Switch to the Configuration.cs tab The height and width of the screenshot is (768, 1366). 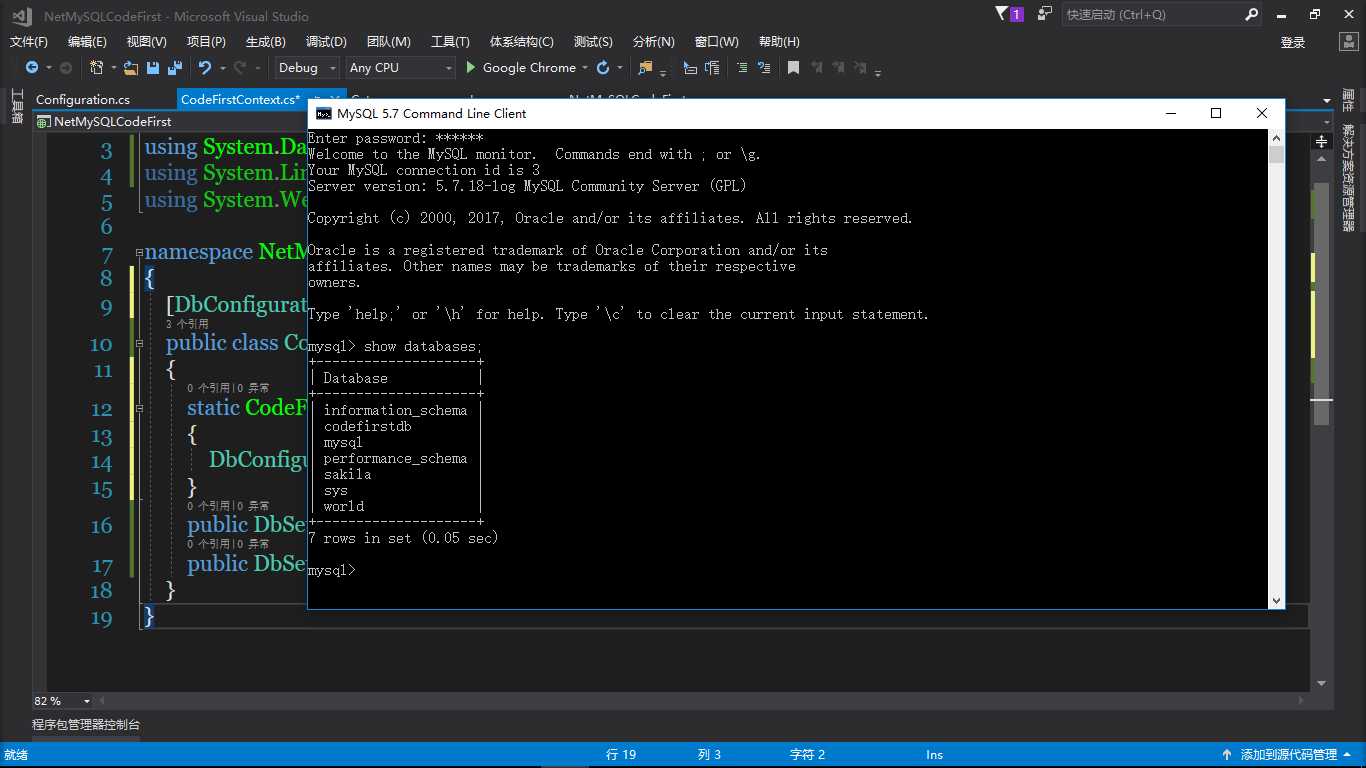click(83, 99)
